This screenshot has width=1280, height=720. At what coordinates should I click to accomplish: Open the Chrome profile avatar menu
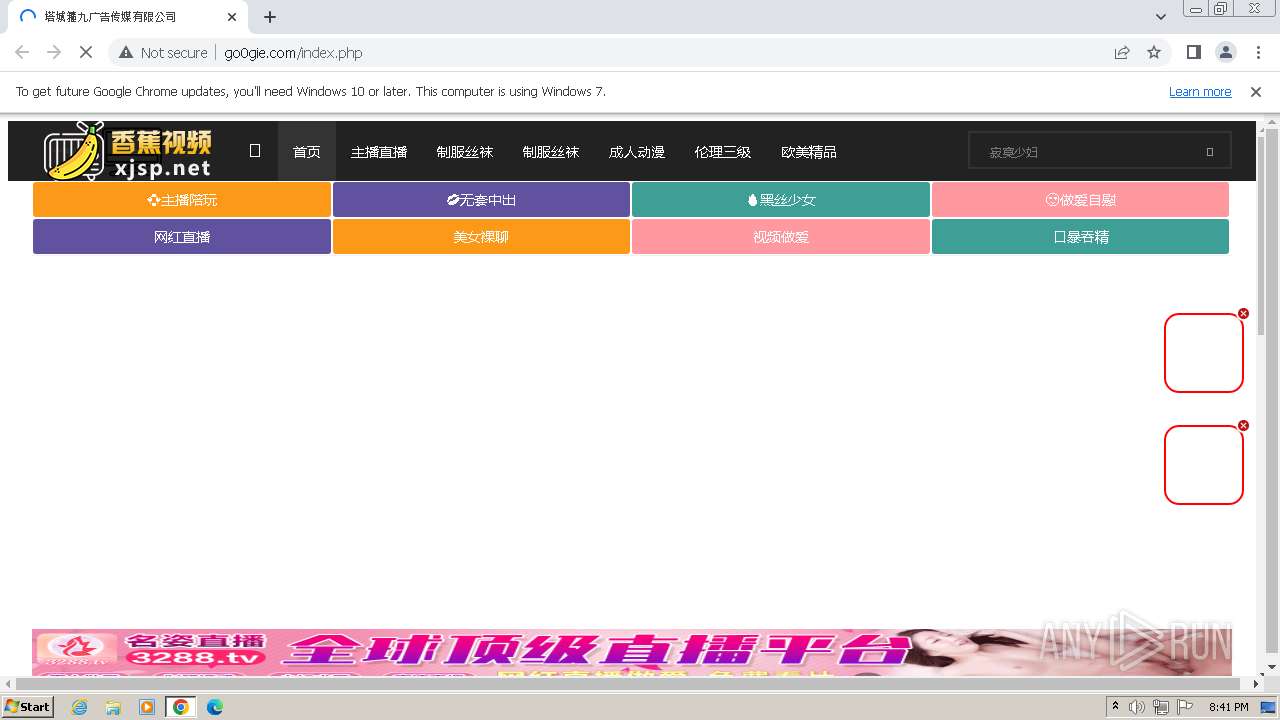coord(1225,52)
